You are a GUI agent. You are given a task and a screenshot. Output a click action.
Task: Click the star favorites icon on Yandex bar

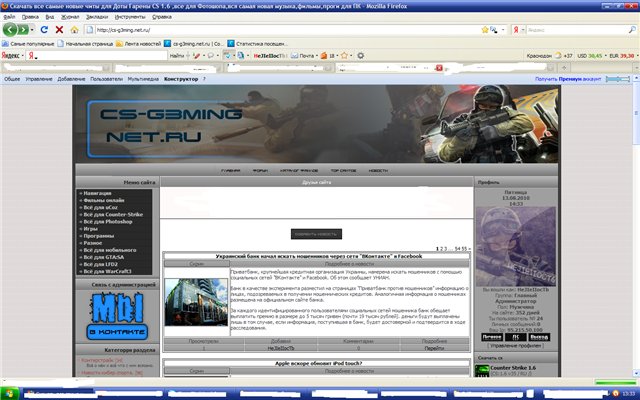tap(344, 56)
